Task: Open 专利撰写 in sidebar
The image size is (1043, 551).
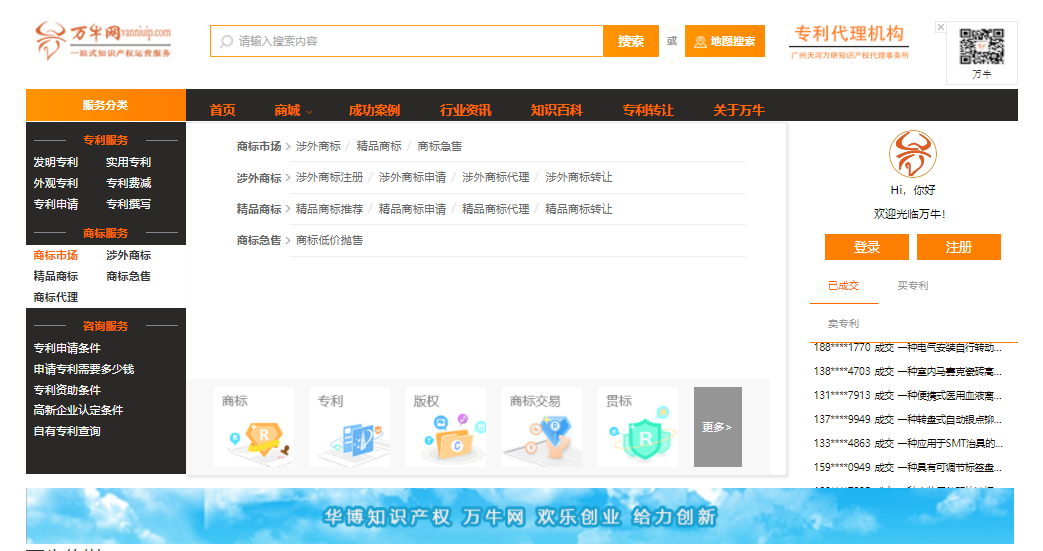Action: 128,204
